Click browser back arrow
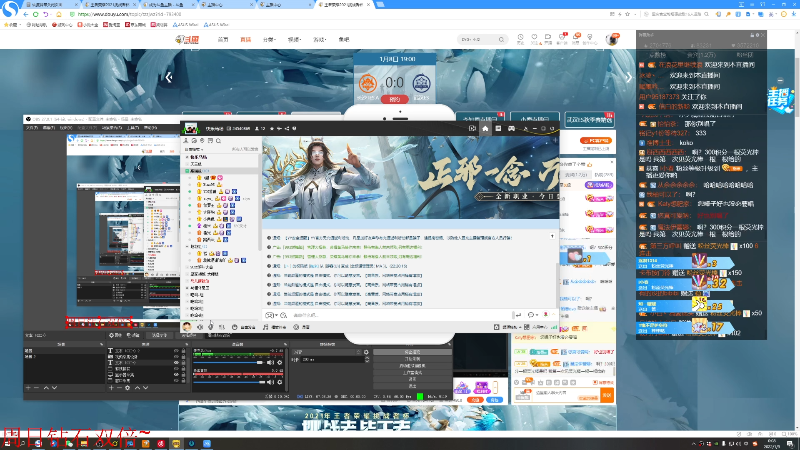This screenshot has height=450, width=800. [x=26, y=14]
